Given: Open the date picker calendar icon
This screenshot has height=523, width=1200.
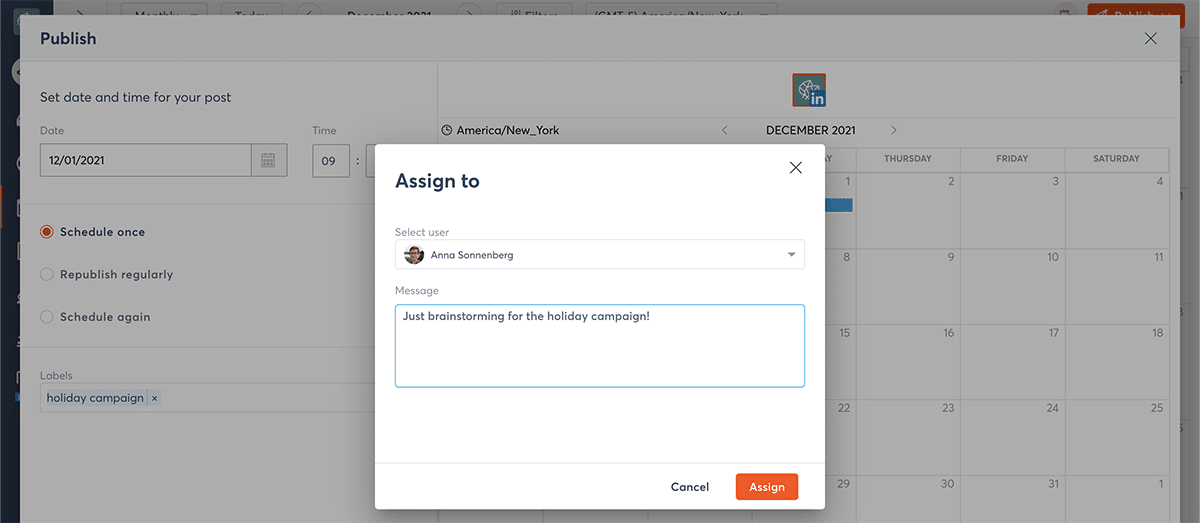Looking at the screenshot, I should pos(268,160).
